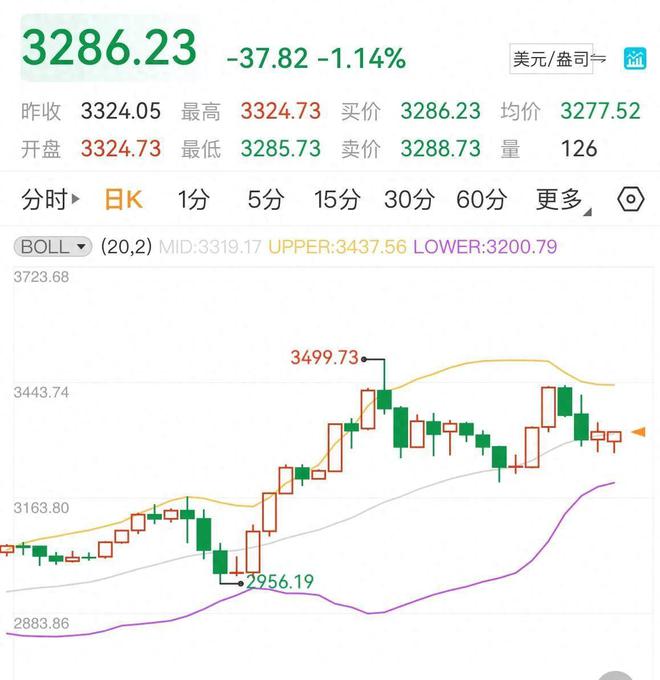Select the 15分 timeframe tab
Screen dimensions: 660x680
336,200
